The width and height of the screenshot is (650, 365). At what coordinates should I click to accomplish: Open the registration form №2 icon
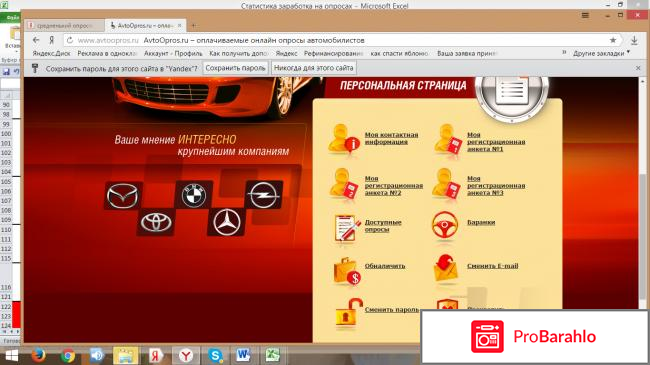click(344, 183)
